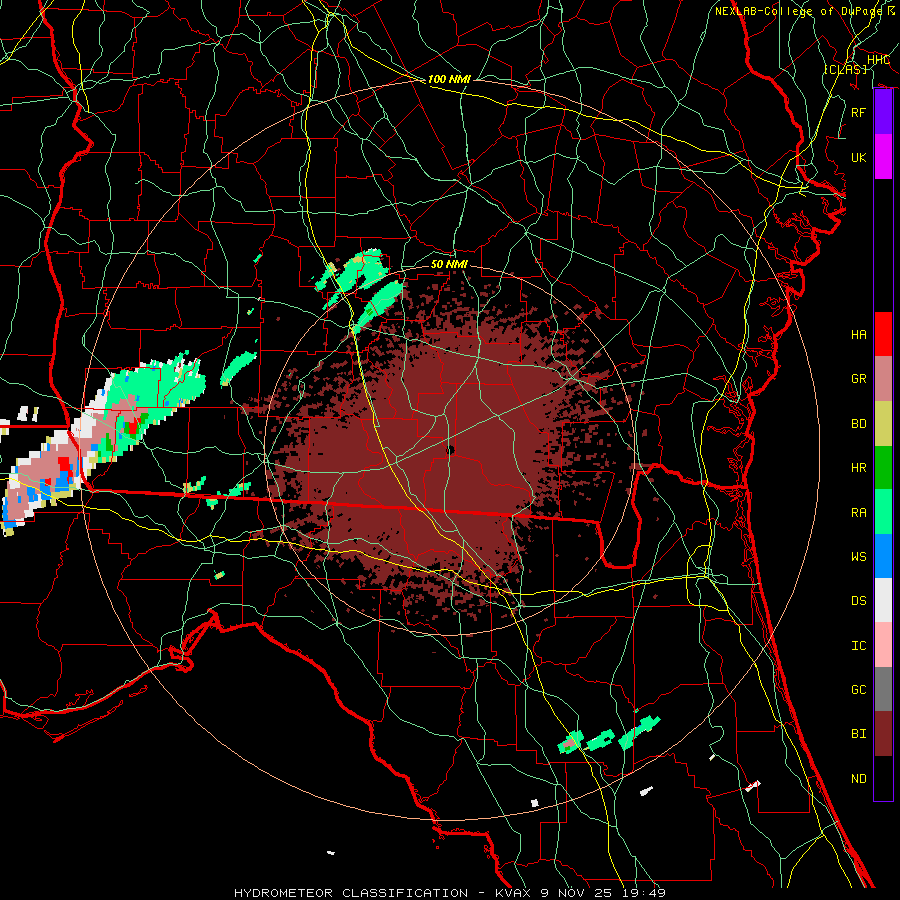Click the light pink IC legend swatch
The width and height of the screenshot is (900, 900).
[883, 645]
